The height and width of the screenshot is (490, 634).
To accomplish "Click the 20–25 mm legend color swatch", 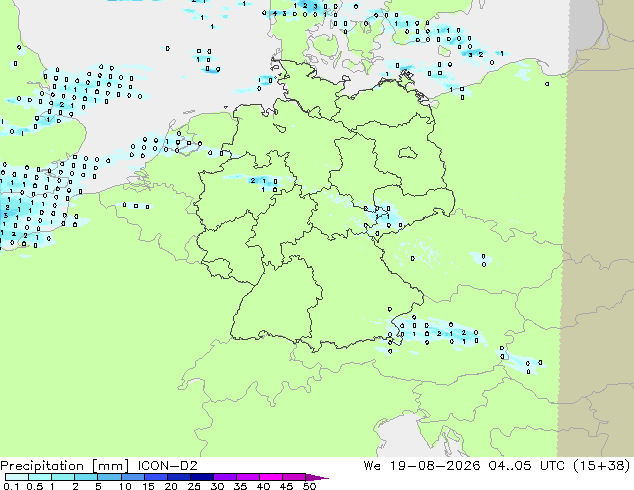I will point(178,477).
